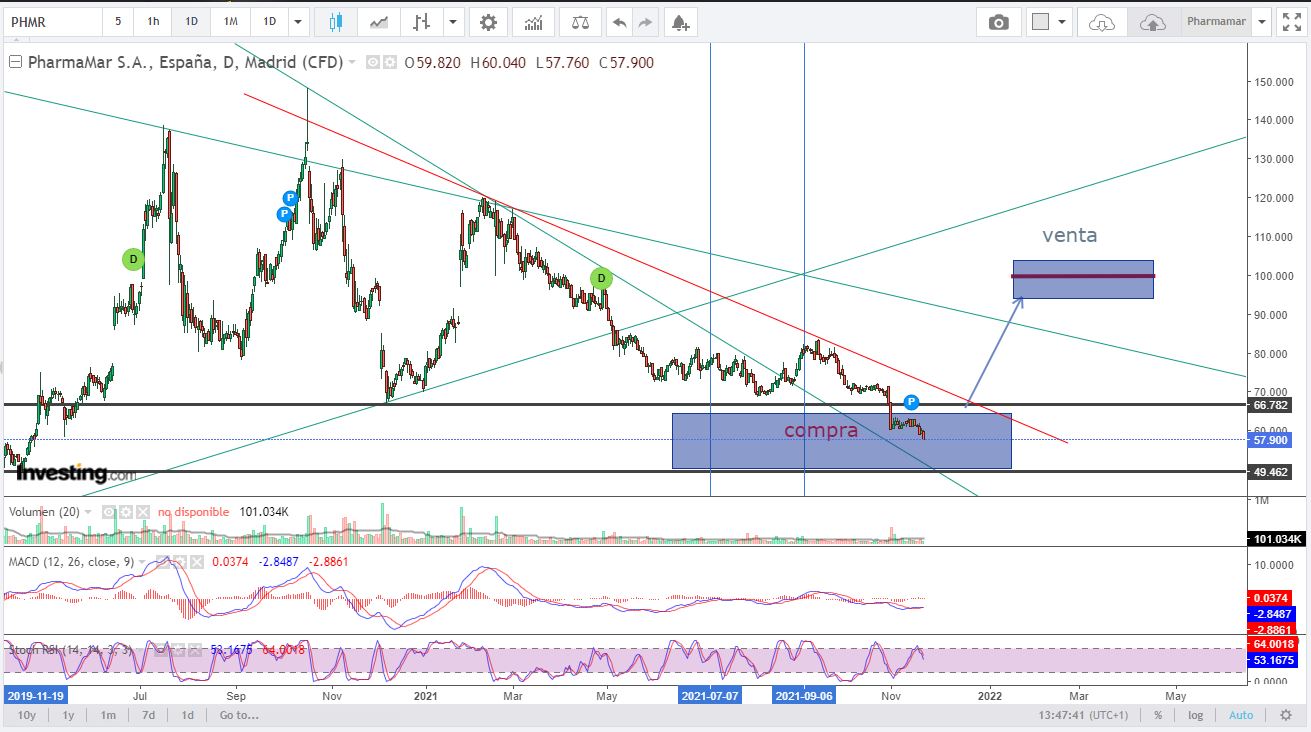Select the 1M interval
The width and height of the screenshot is (1311, 732).
(x=230, y=22)
